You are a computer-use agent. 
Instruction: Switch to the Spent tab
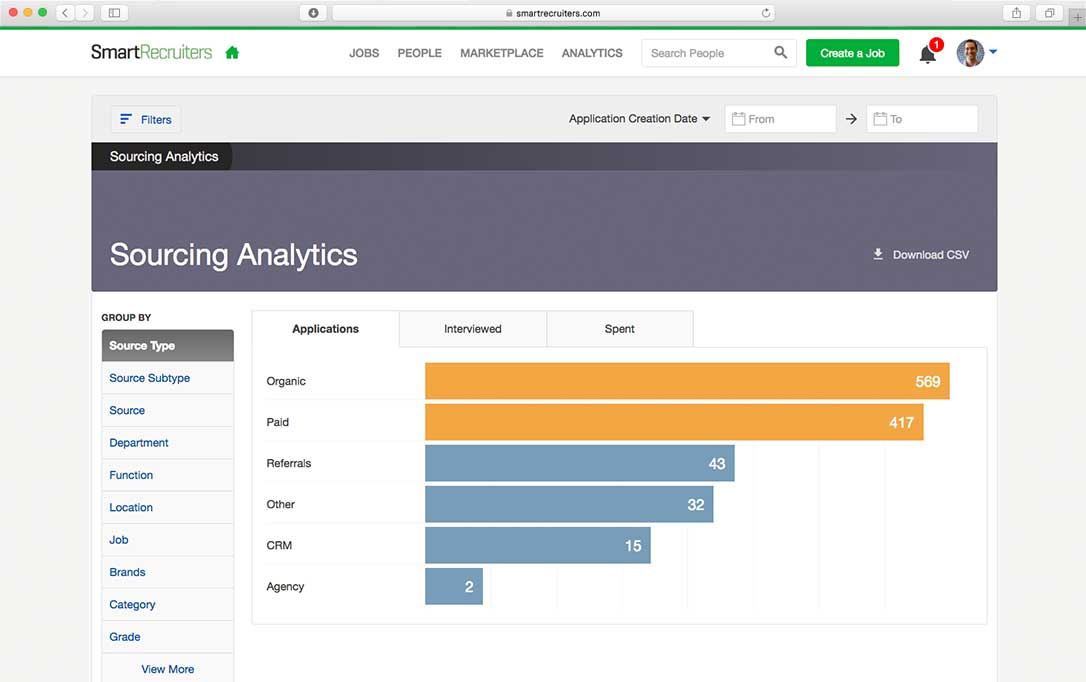tap(619, 328)
